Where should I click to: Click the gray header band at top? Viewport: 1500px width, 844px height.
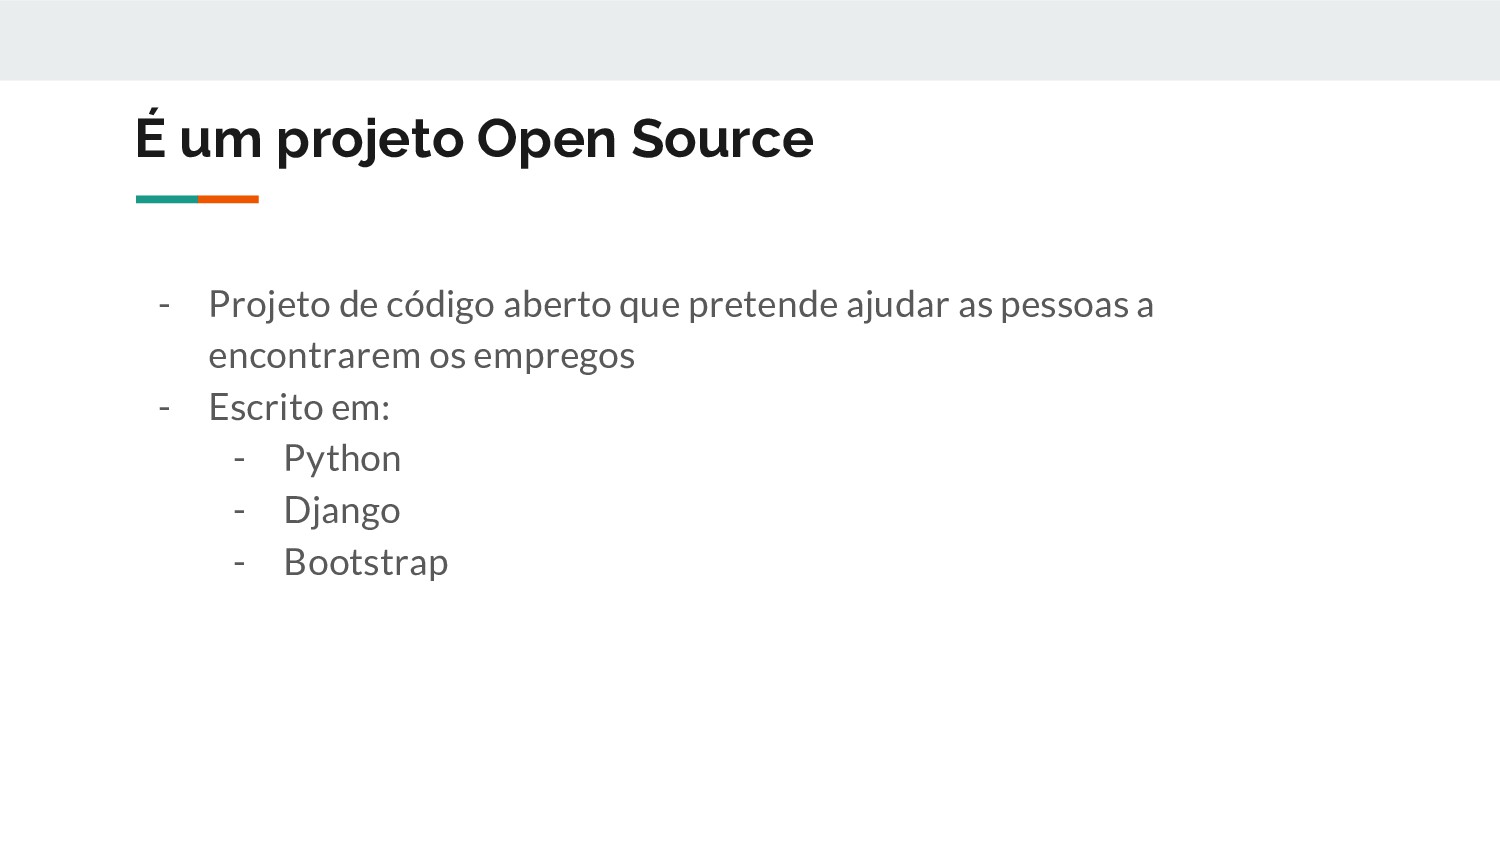pos(750,40)
